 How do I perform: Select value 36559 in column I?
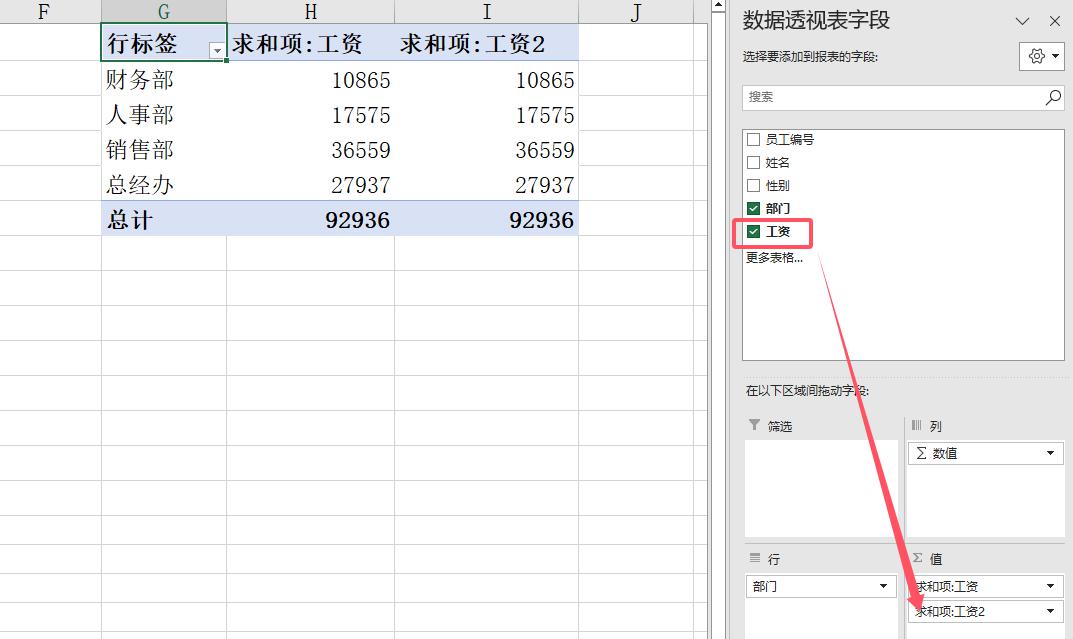(x=487, y=149)
